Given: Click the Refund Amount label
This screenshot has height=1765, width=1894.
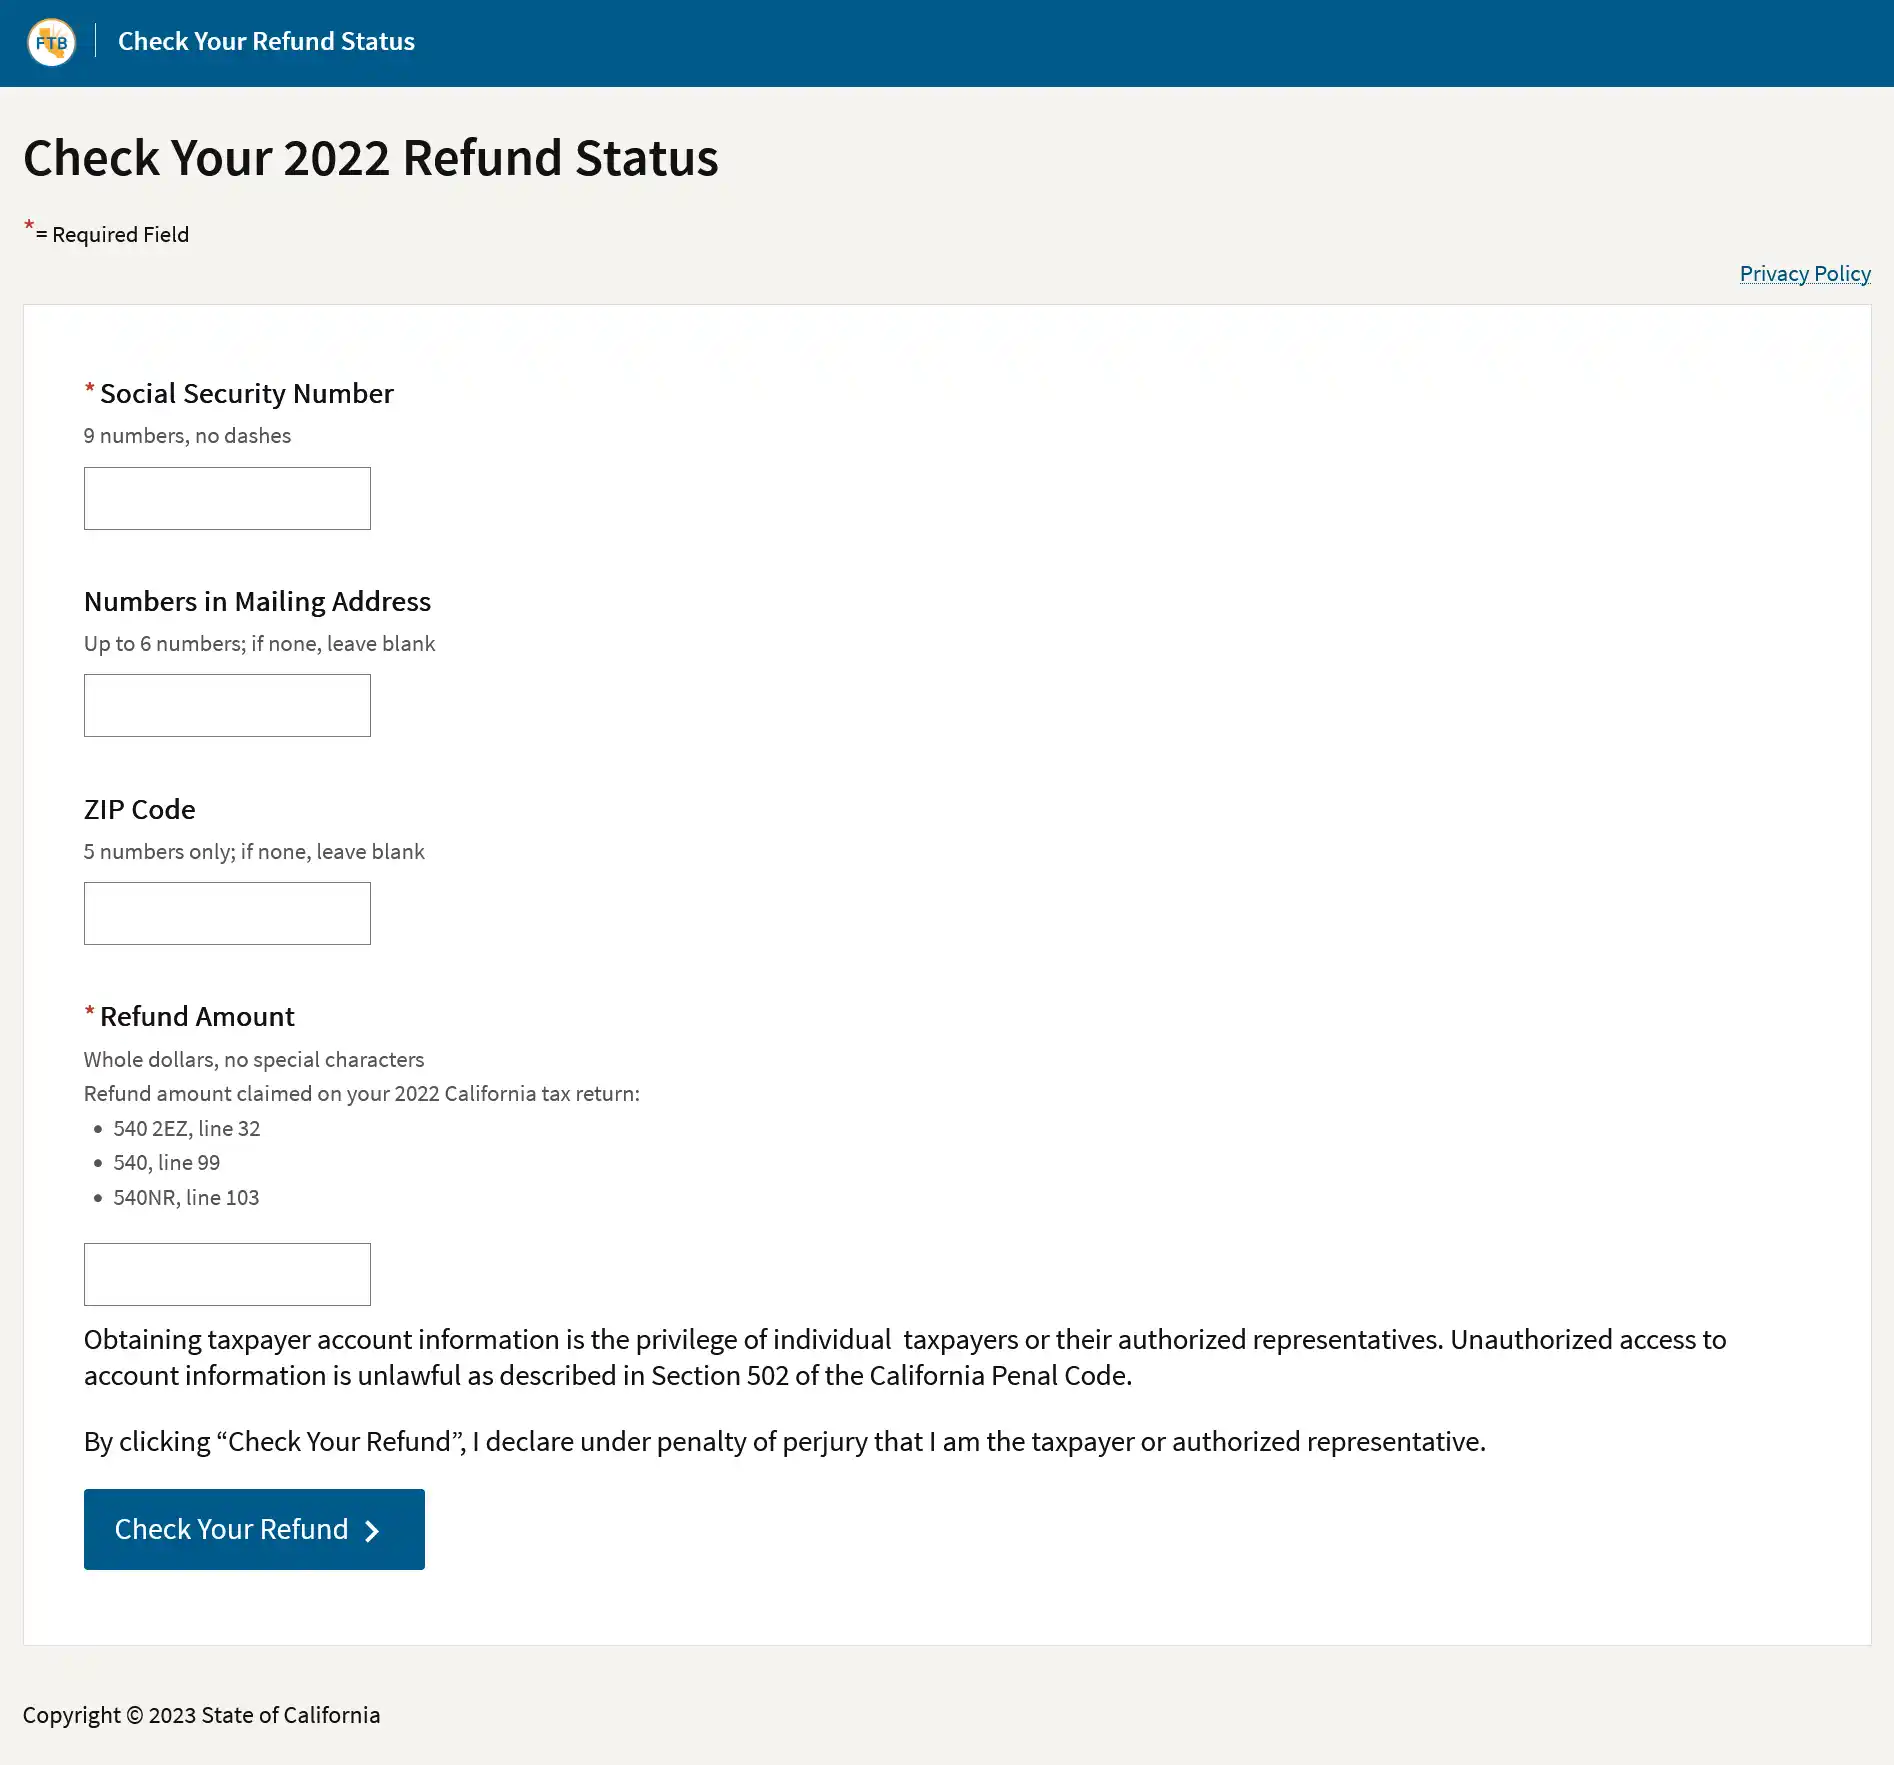Looking at the screenshot, I should point(197,1017).
